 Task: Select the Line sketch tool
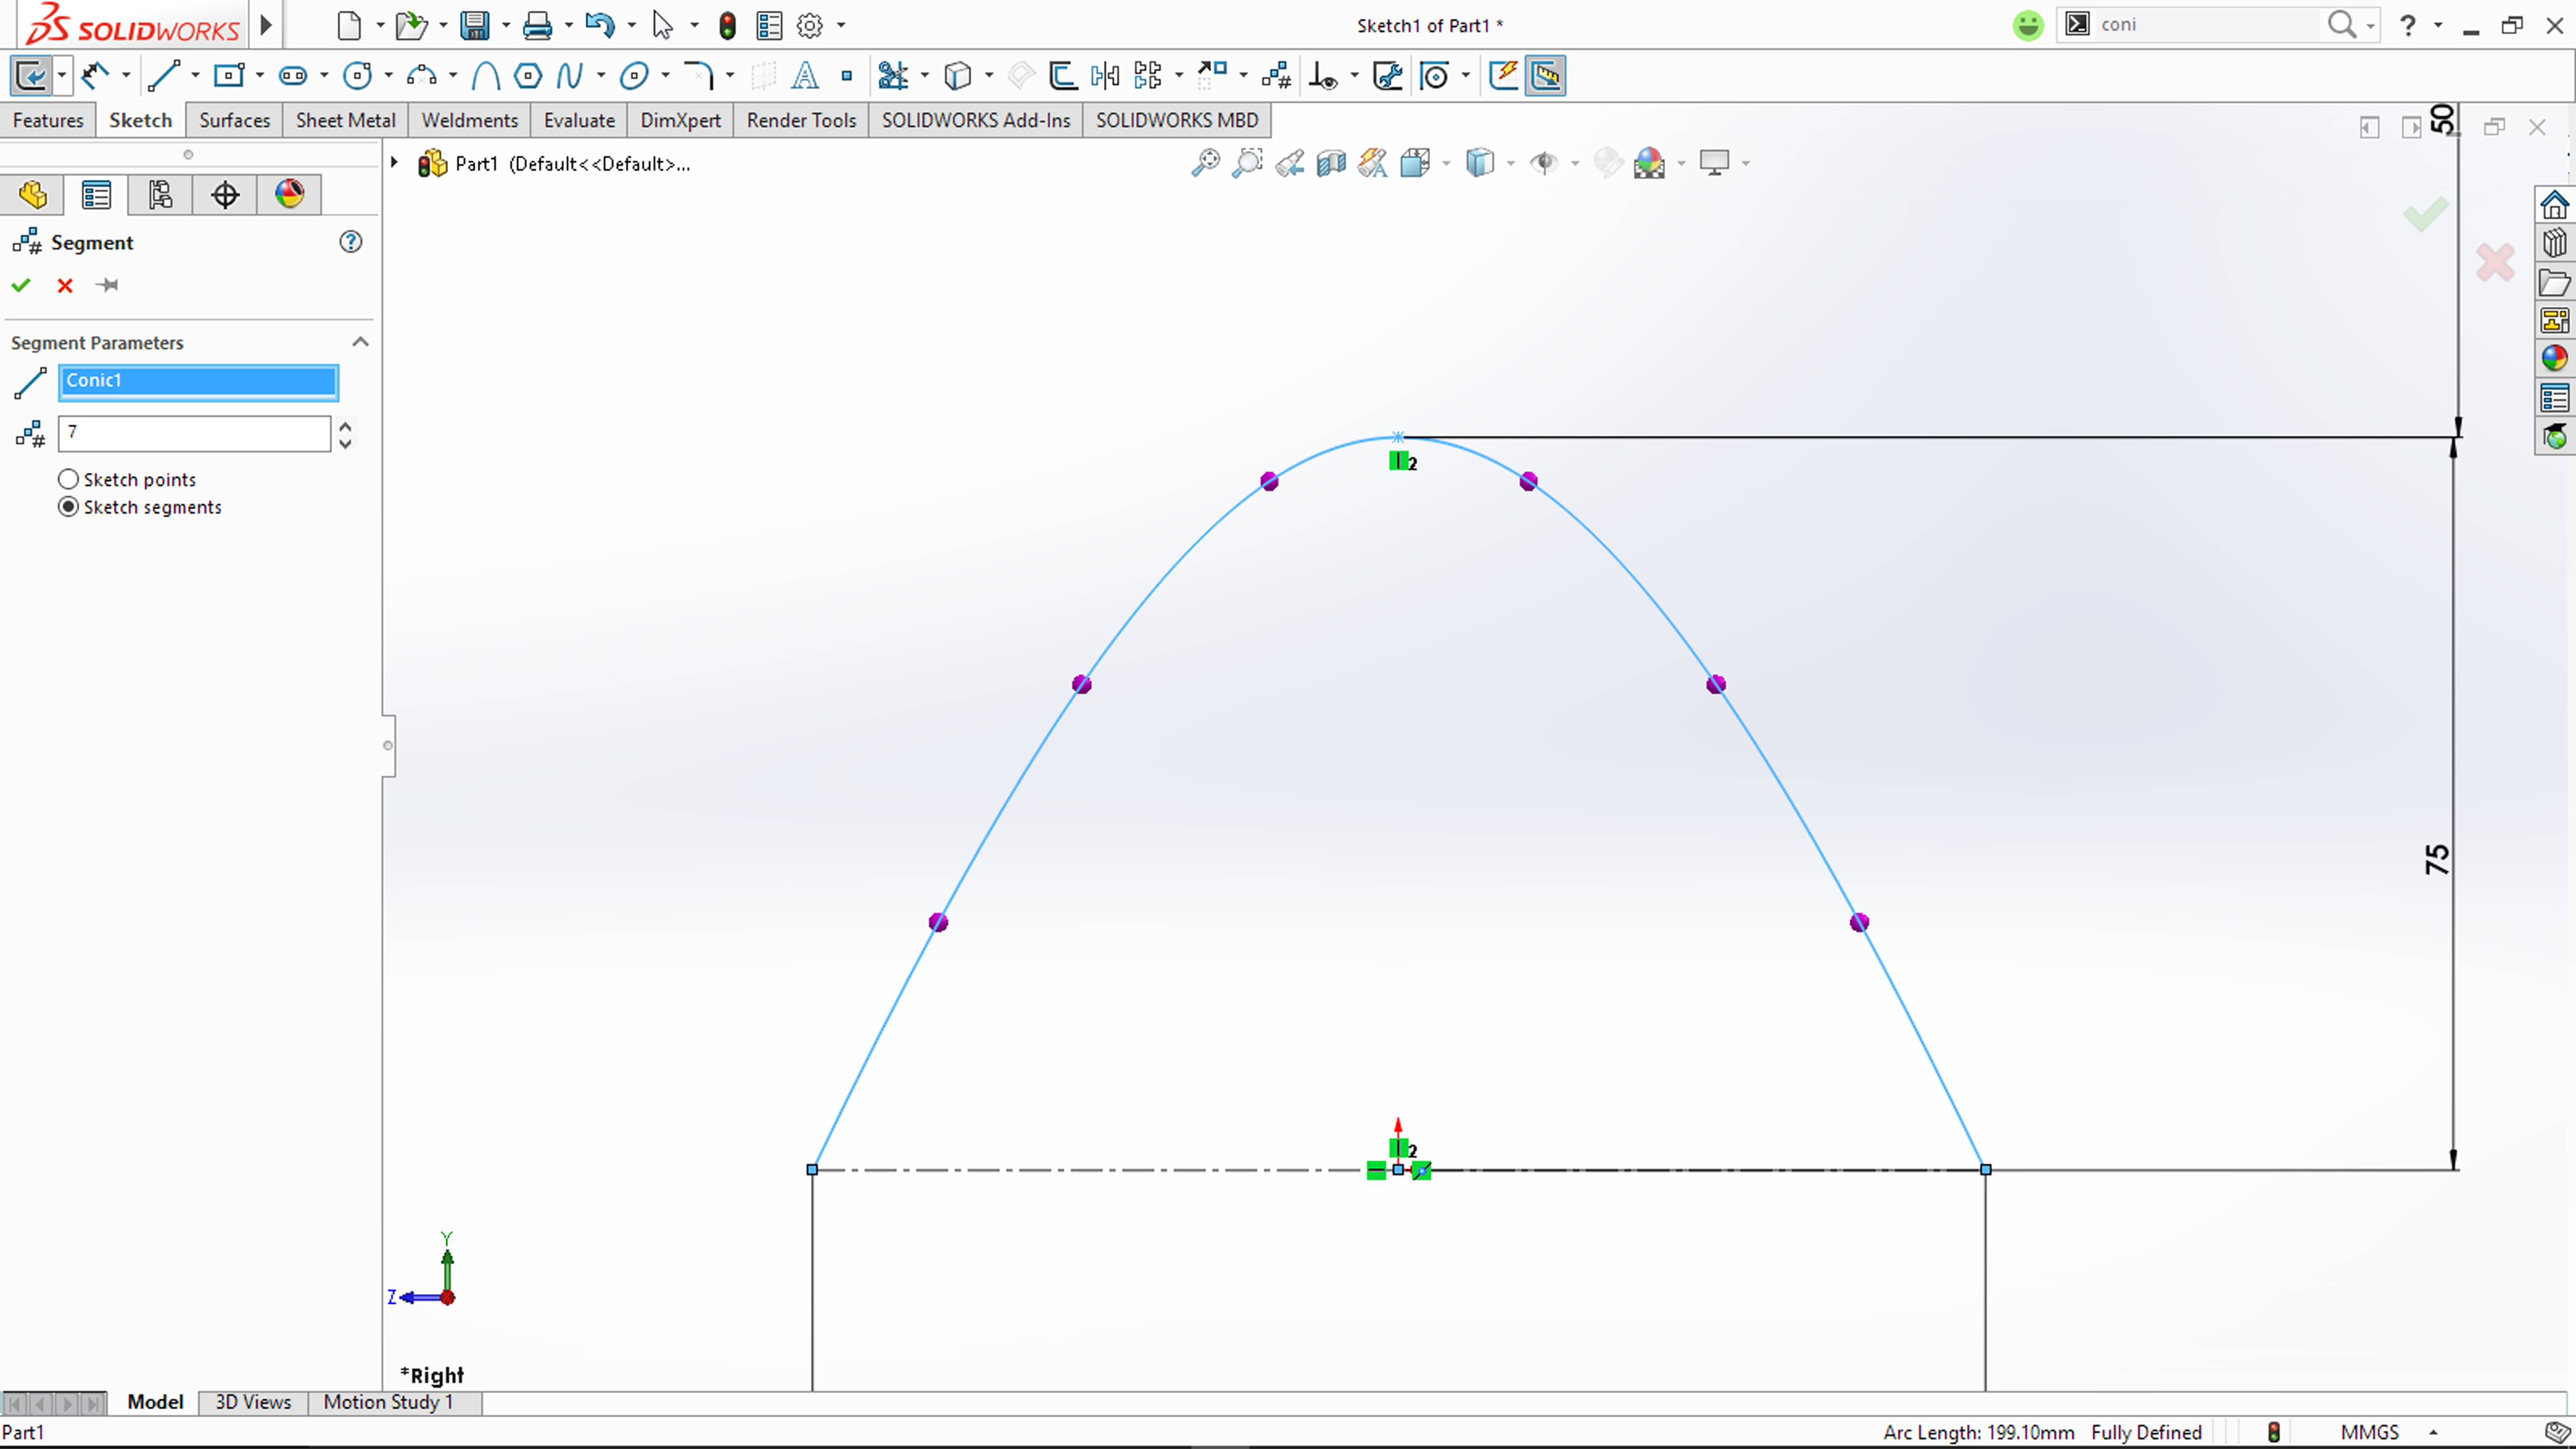163,75
